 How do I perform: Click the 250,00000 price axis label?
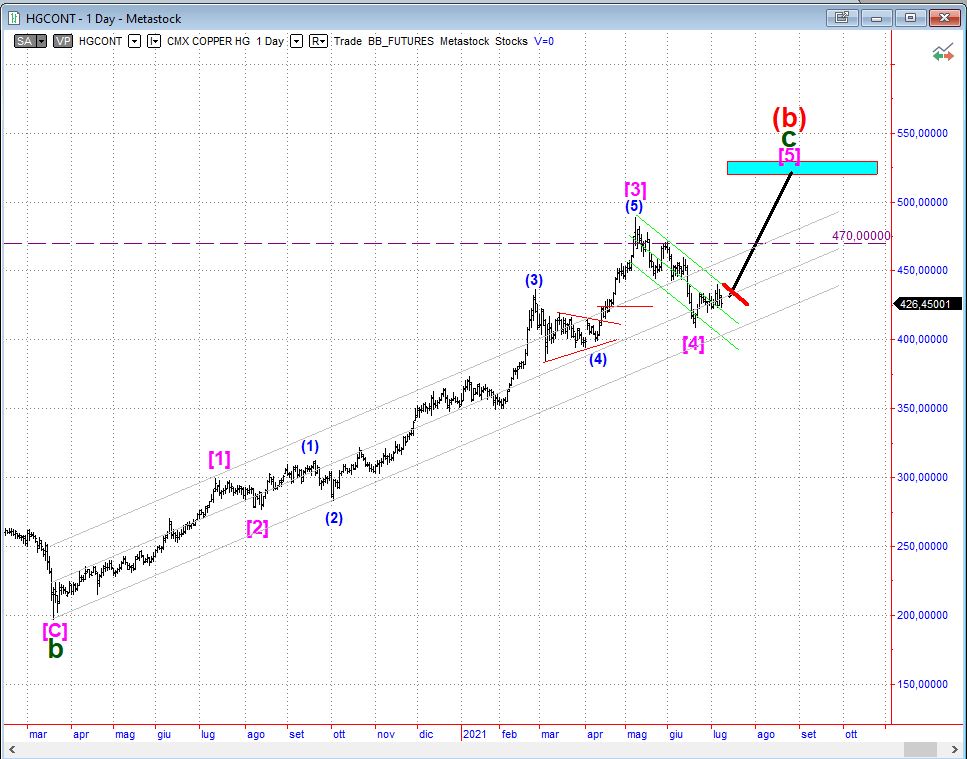point(921,546)
